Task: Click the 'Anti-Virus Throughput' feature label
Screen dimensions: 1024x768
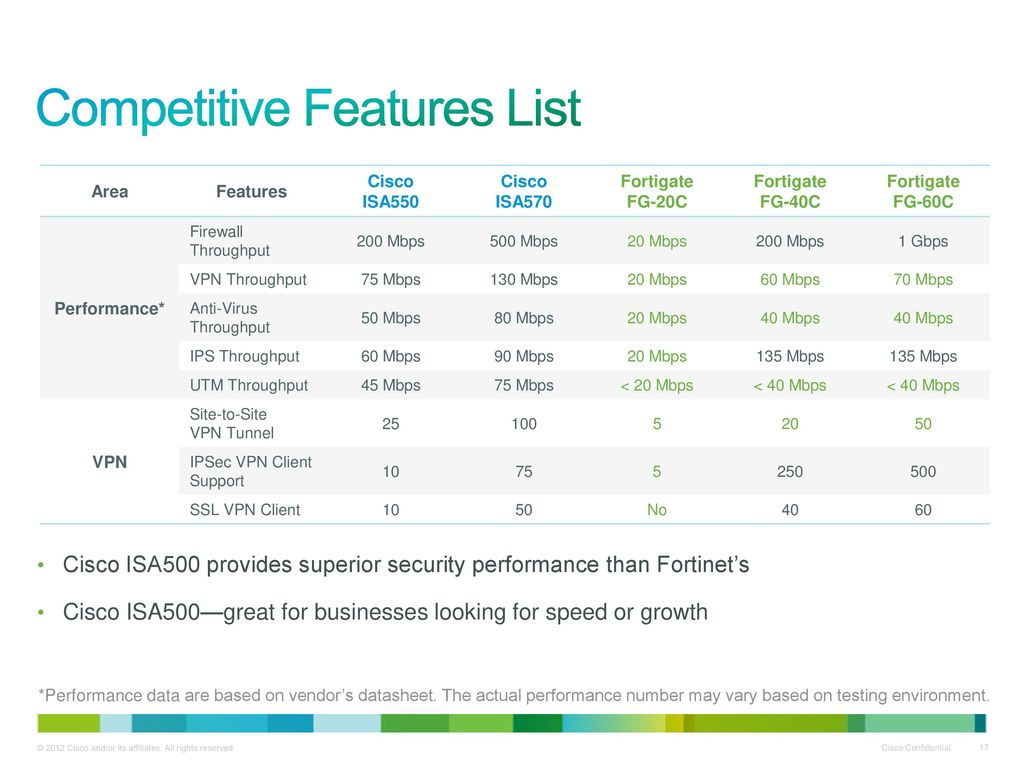Action: coord(230,318)
